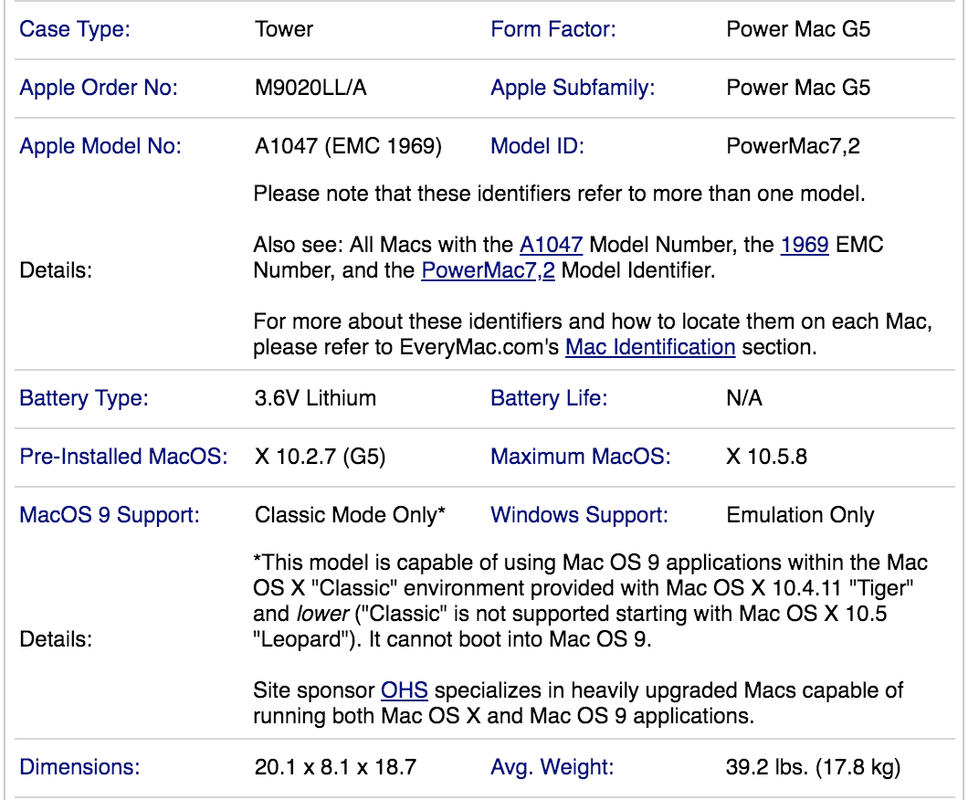968x800 pixels.
Task: Click the 'Apple Order No:' label
Action: click(99, 88)
